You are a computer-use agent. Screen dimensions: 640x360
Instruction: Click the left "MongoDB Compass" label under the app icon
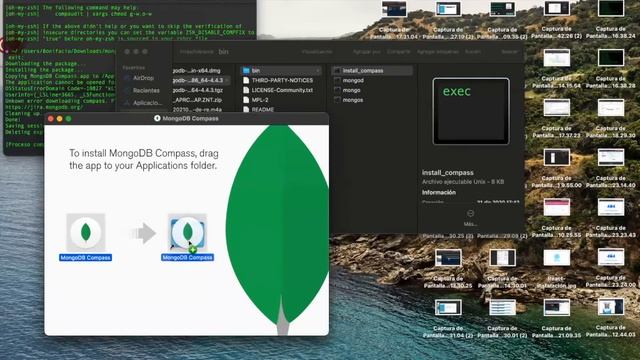[x=85, y=258]
